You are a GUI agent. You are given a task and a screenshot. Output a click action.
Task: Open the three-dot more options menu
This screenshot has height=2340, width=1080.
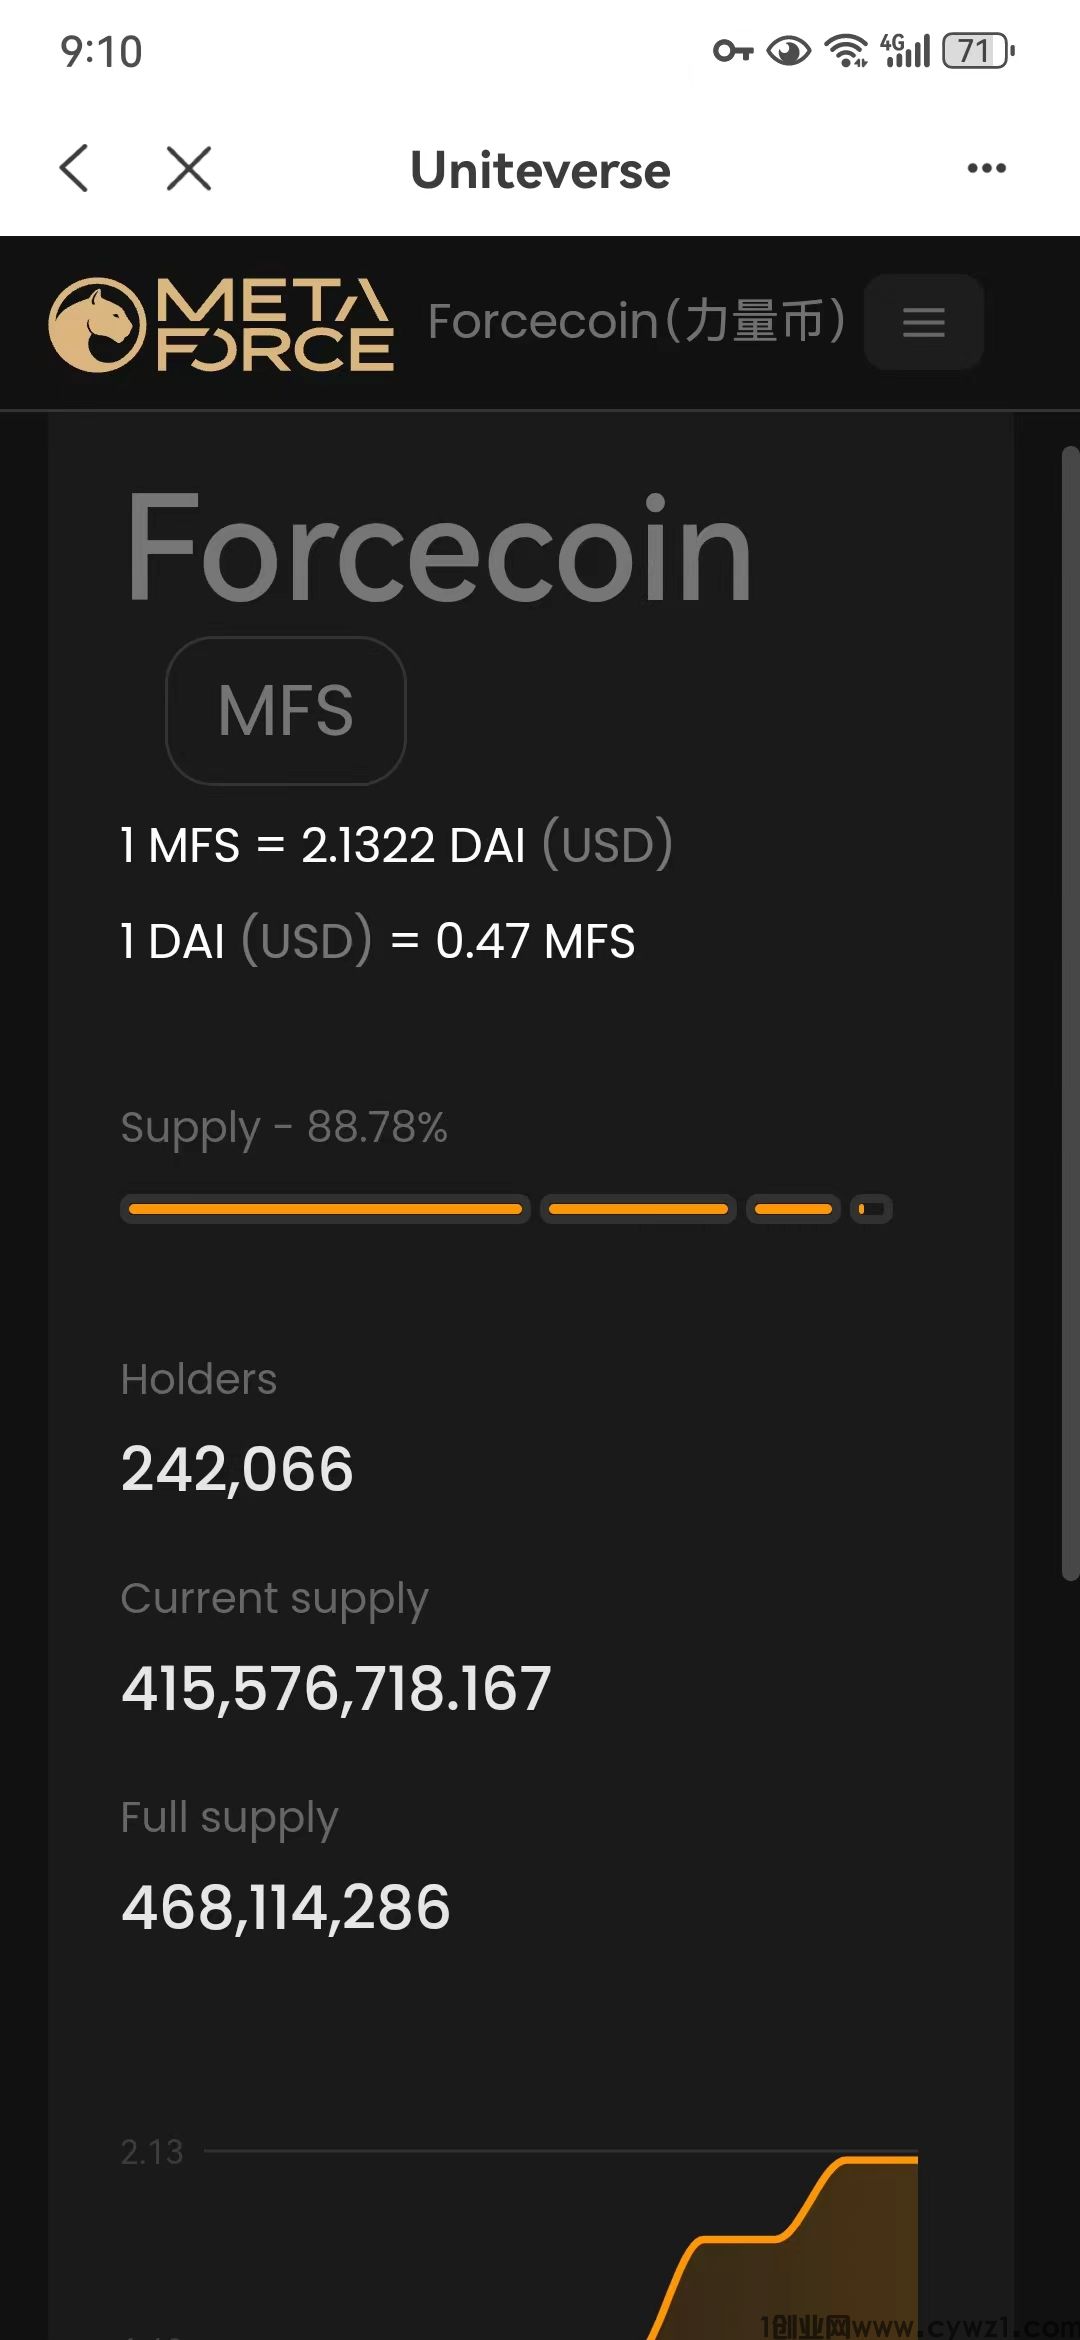tap(986, 168)
